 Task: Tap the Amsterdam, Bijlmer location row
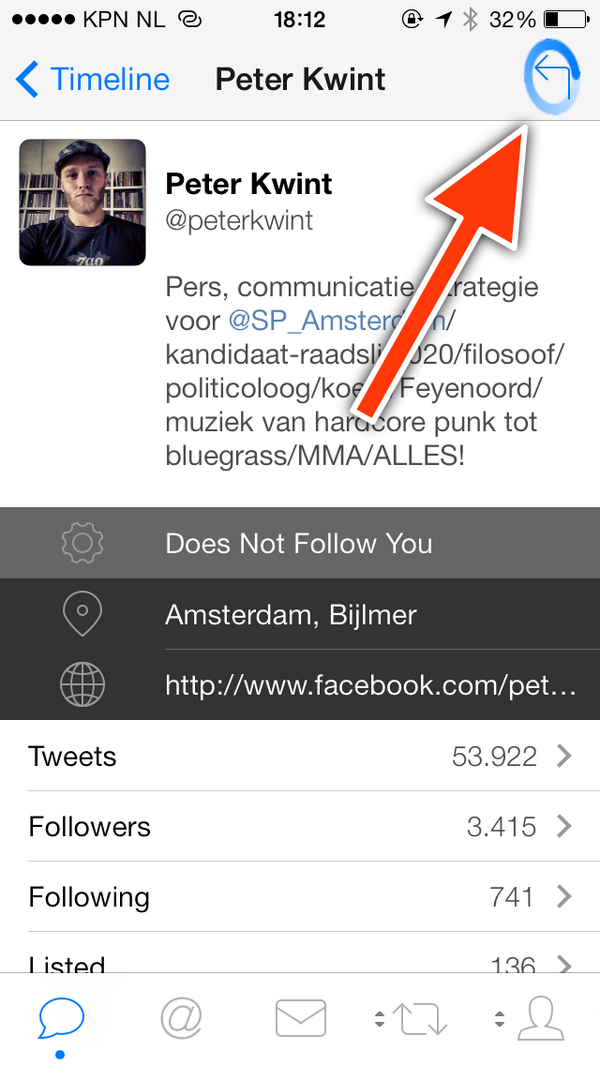click(x=300, y=614)
